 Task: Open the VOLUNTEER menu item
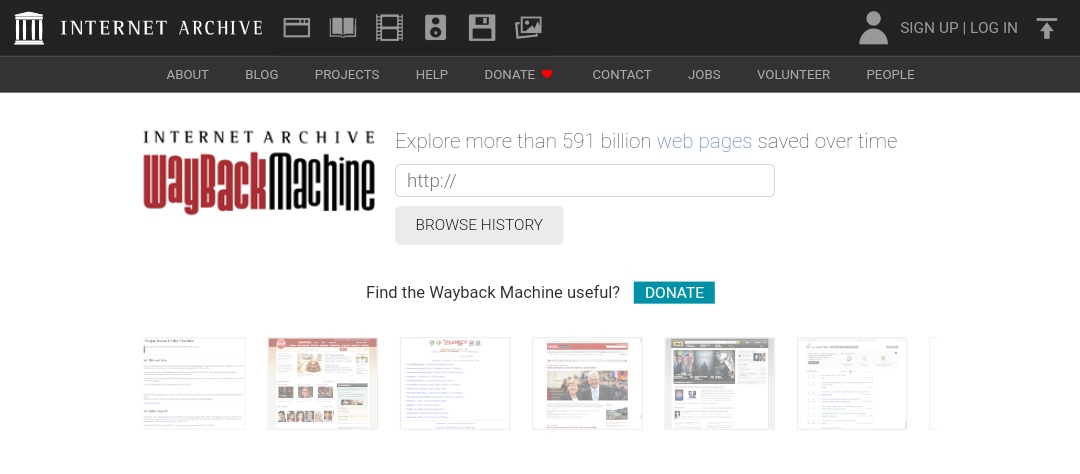tap(793, 74)
